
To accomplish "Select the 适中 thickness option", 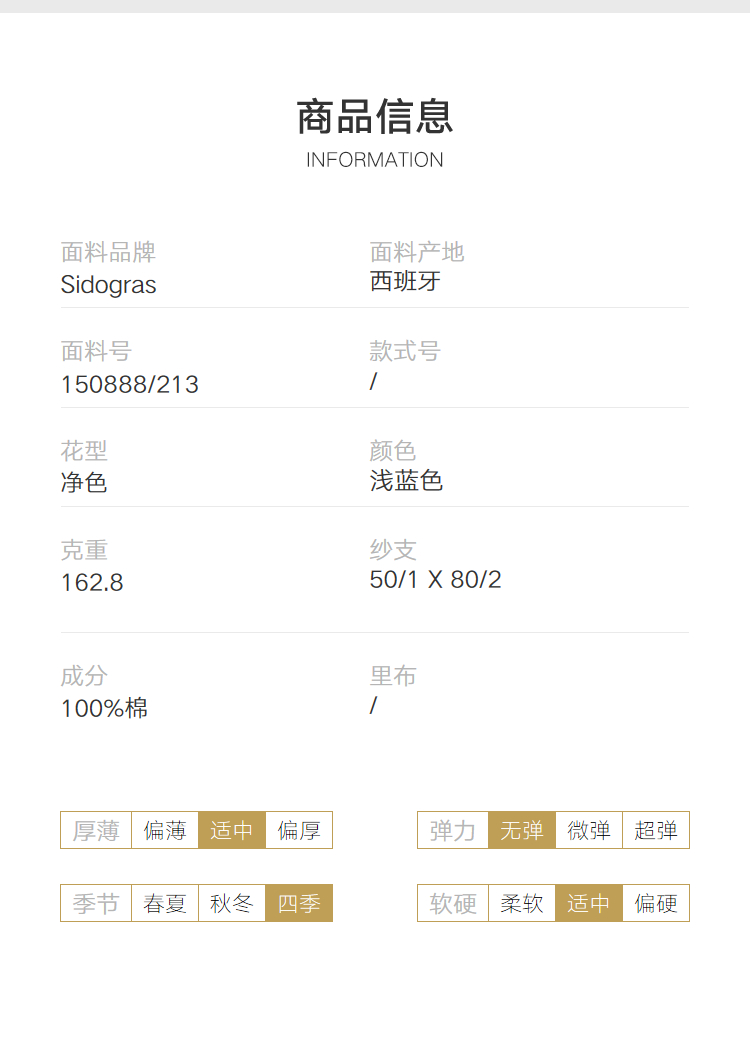I will pyautogui.click(x=232, y=830).
